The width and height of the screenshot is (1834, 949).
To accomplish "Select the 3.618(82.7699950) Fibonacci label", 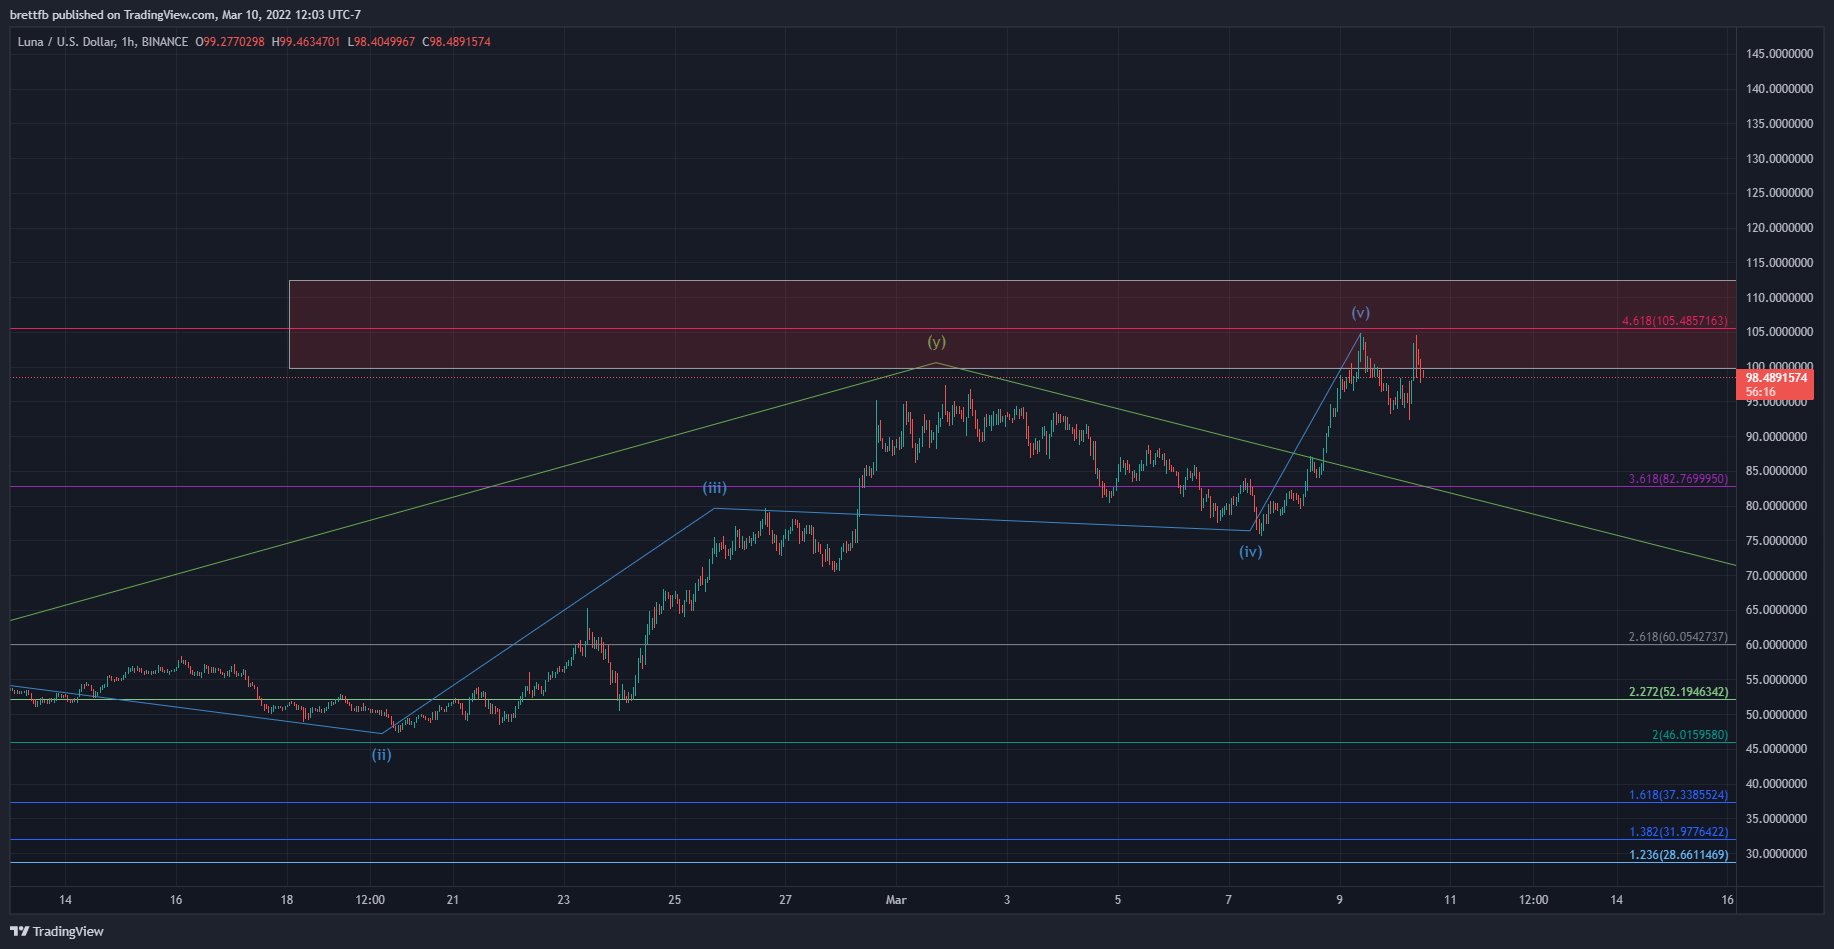I will pos(1678,479).
